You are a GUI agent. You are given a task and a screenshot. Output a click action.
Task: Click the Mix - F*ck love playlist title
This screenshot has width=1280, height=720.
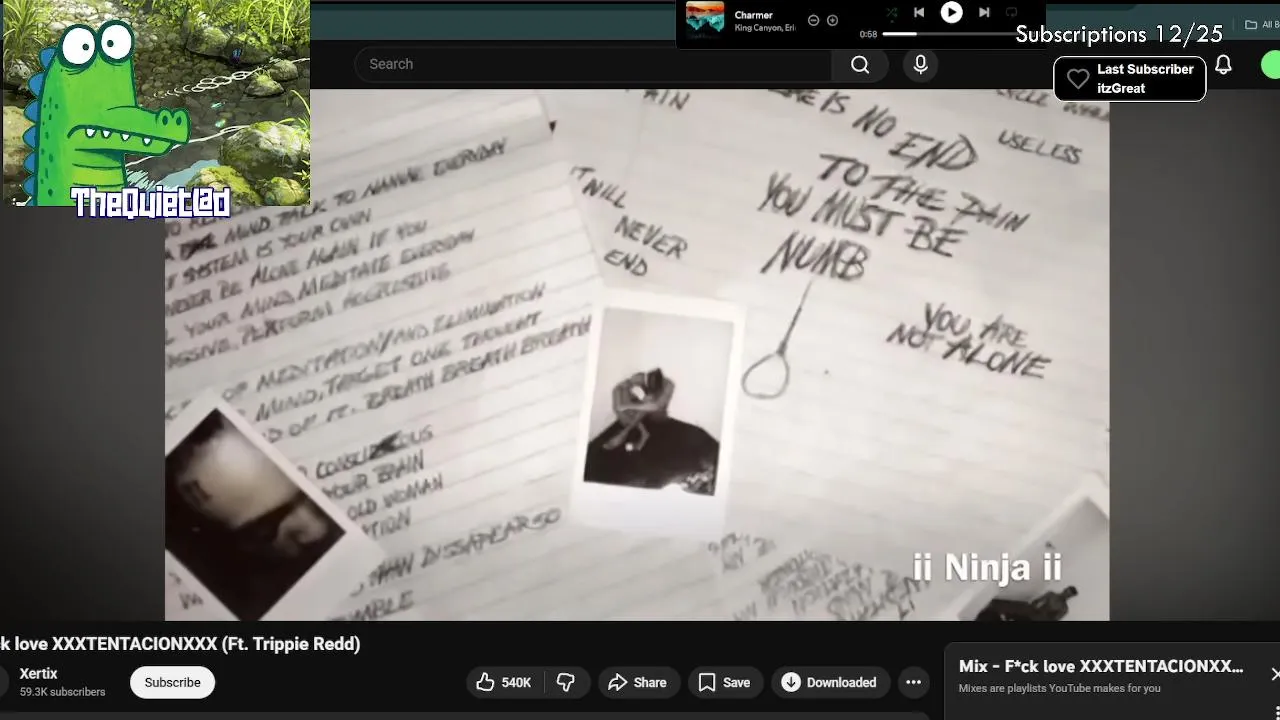click(1101, 666)
